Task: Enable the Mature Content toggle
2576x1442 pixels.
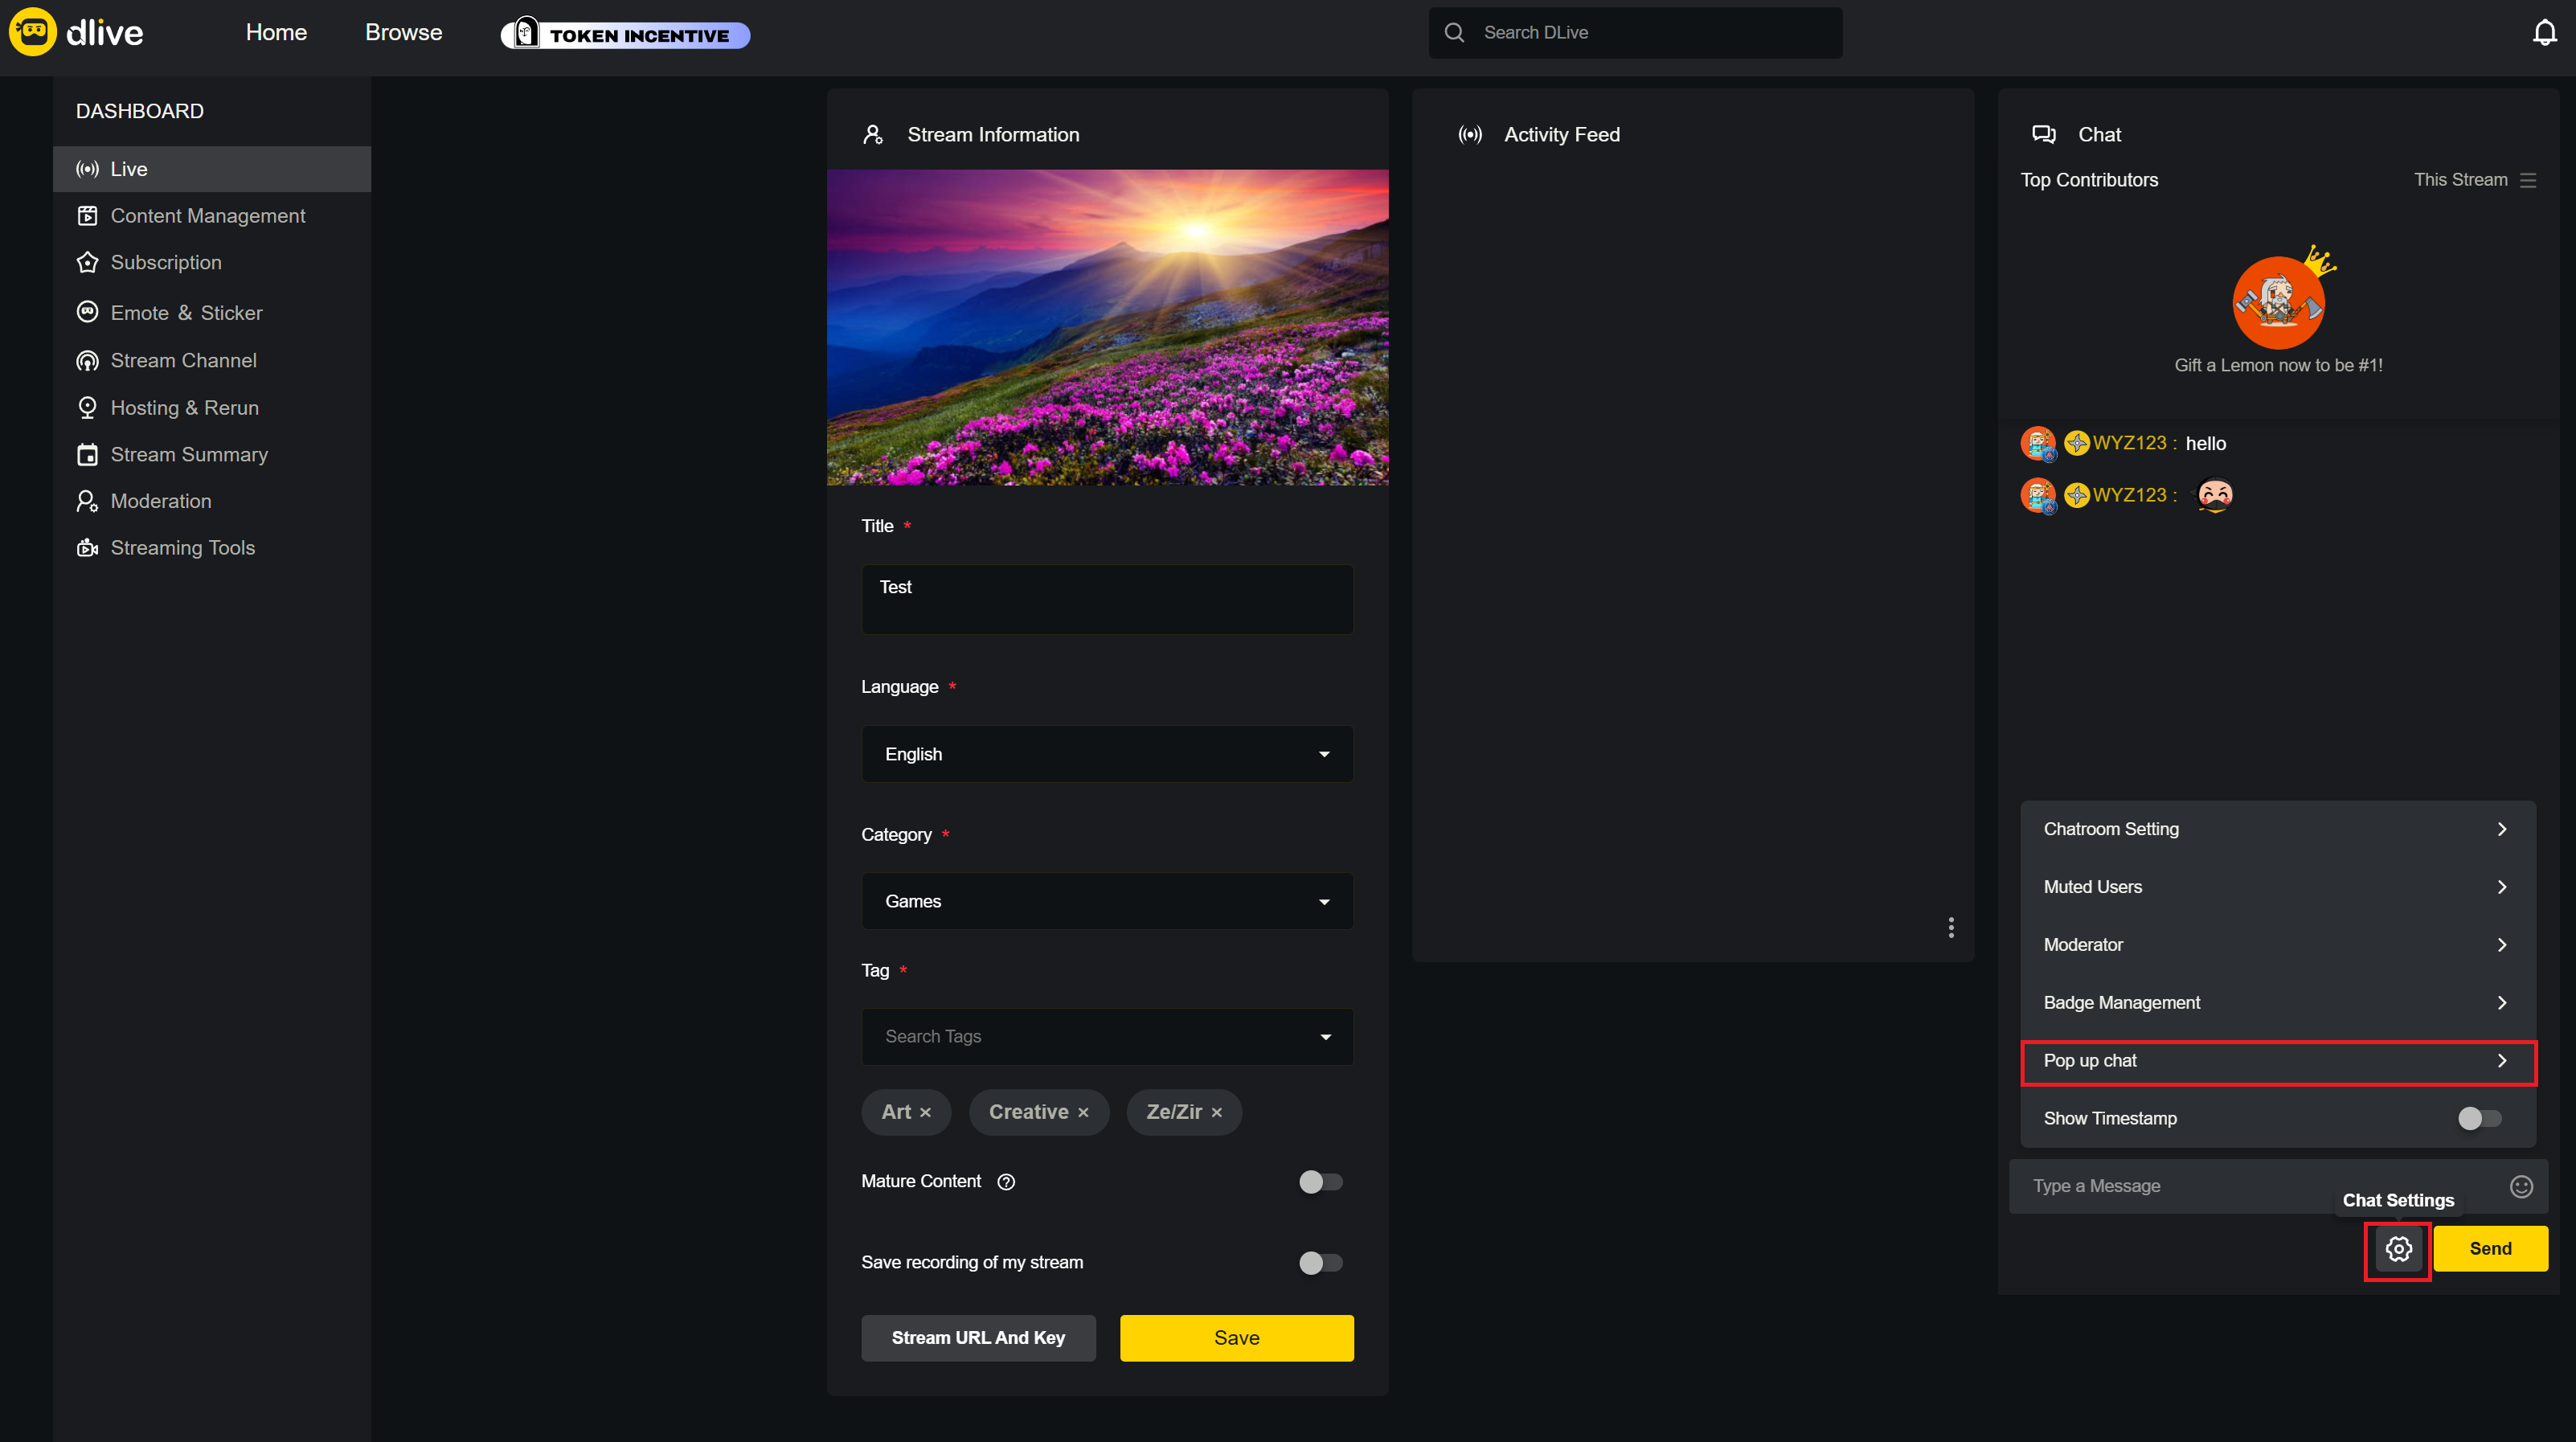Action: click(1320, 1181)
